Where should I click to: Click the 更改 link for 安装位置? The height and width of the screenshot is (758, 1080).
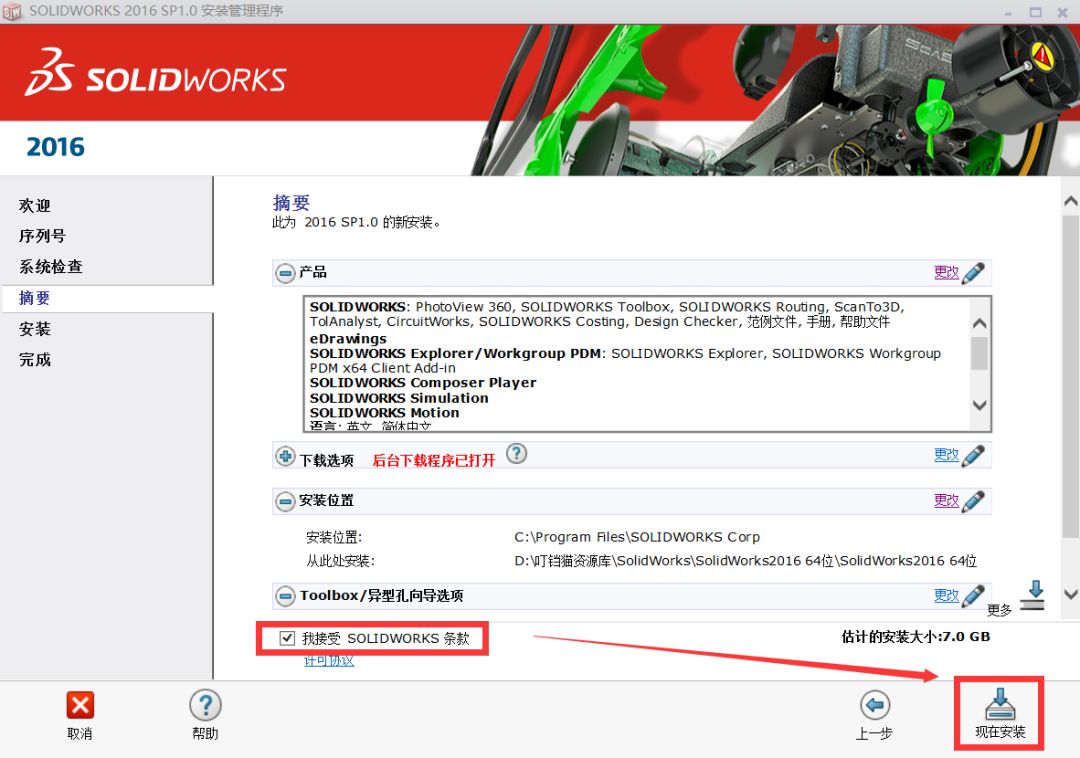pos(946,501)
